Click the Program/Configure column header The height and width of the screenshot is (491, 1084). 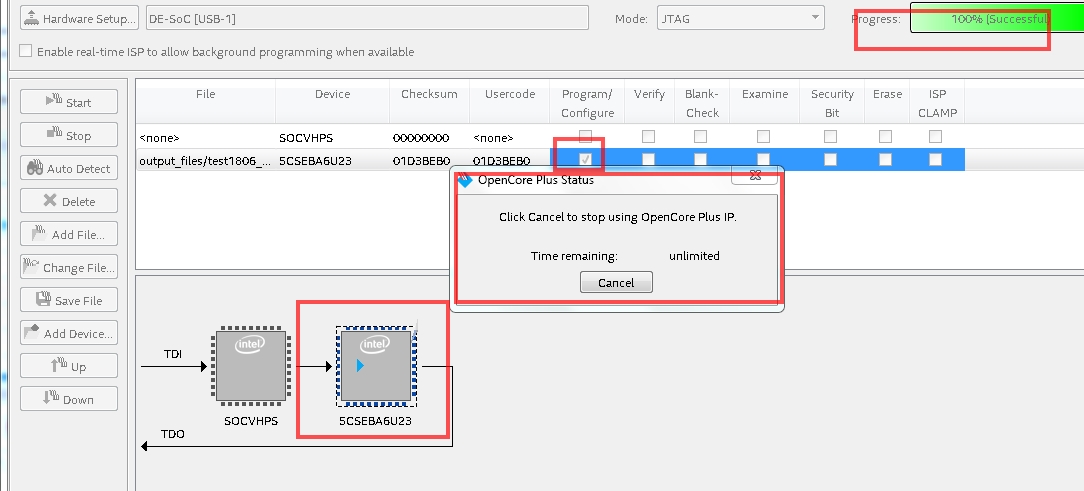(587, 102)
